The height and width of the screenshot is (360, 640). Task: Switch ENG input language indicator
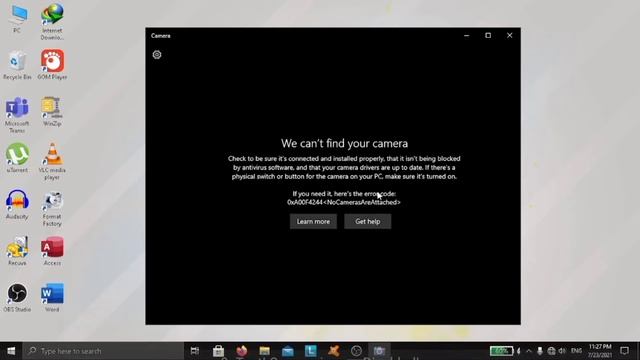point(576,351)
